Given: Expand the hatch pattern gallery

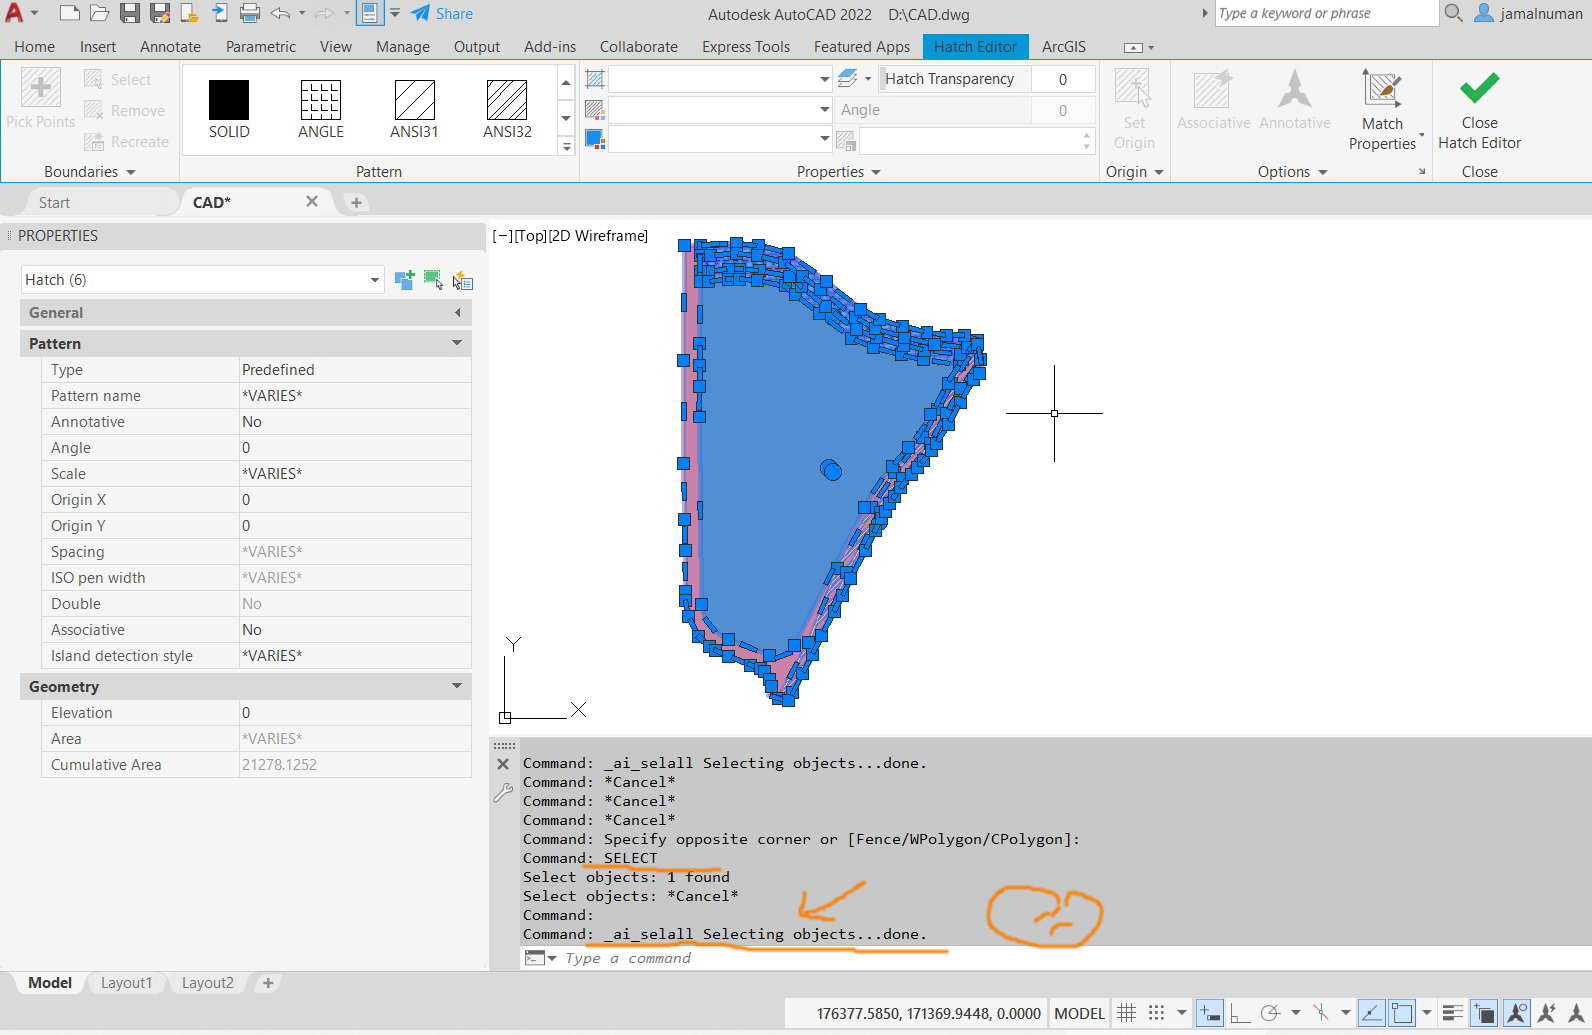Looking at the screenshot, I should [x=566, y=147].
